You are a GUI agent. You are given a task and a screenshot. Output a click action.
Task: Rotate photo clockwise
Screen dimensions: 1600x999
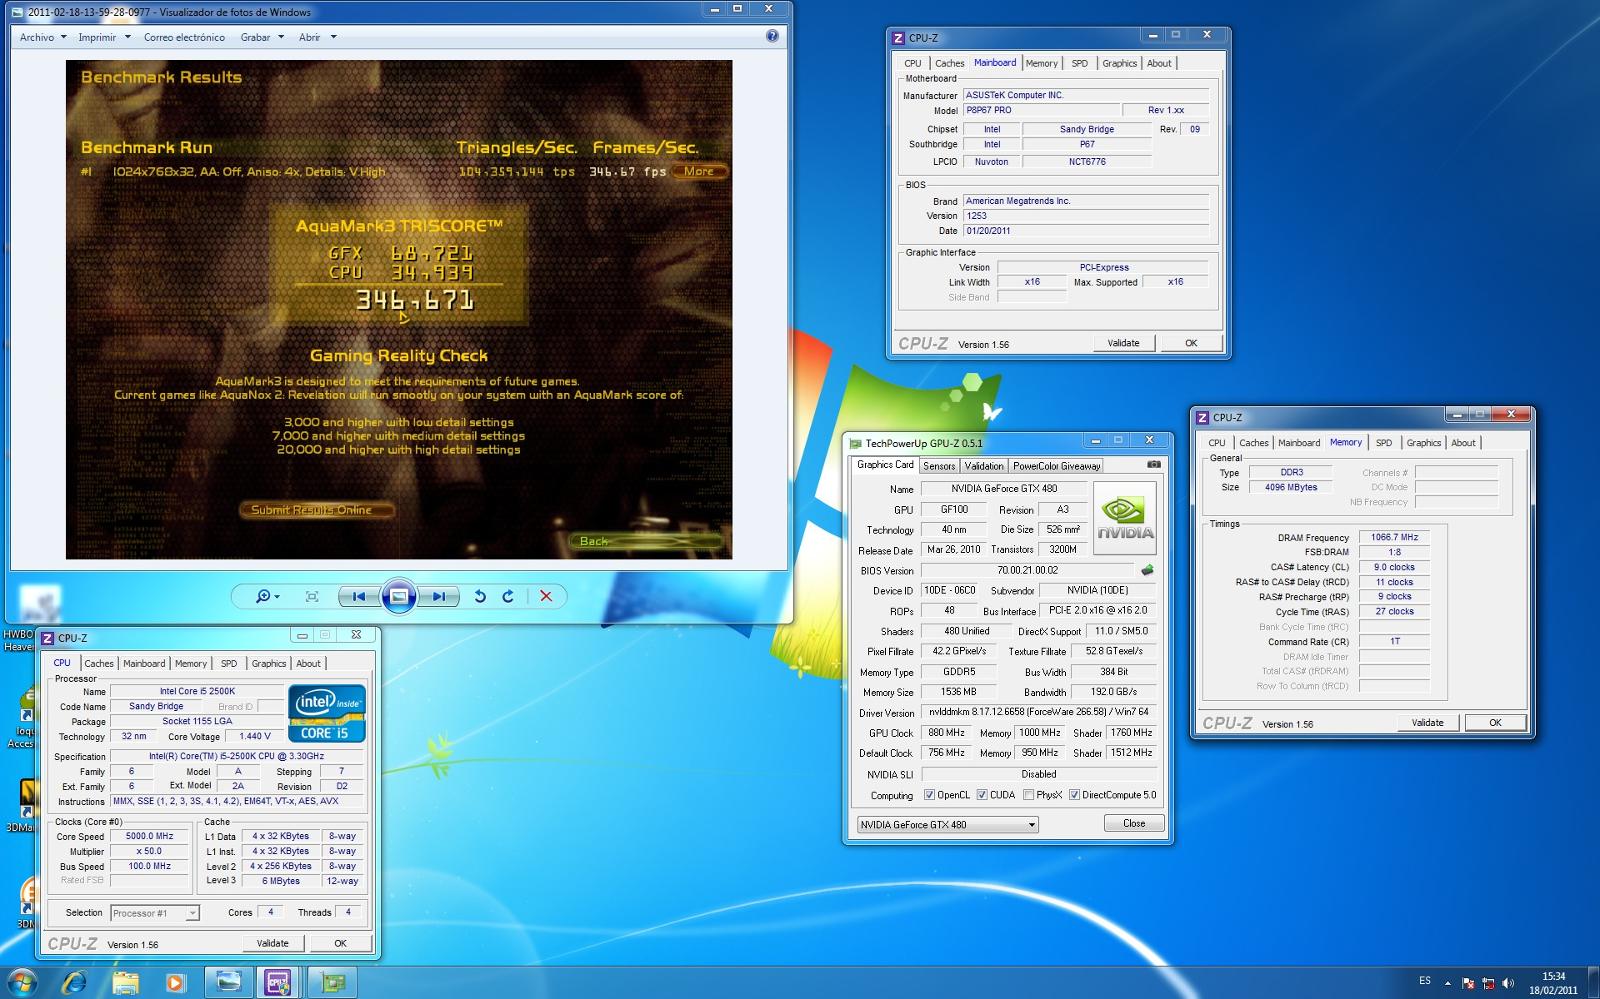click(508, 596)
